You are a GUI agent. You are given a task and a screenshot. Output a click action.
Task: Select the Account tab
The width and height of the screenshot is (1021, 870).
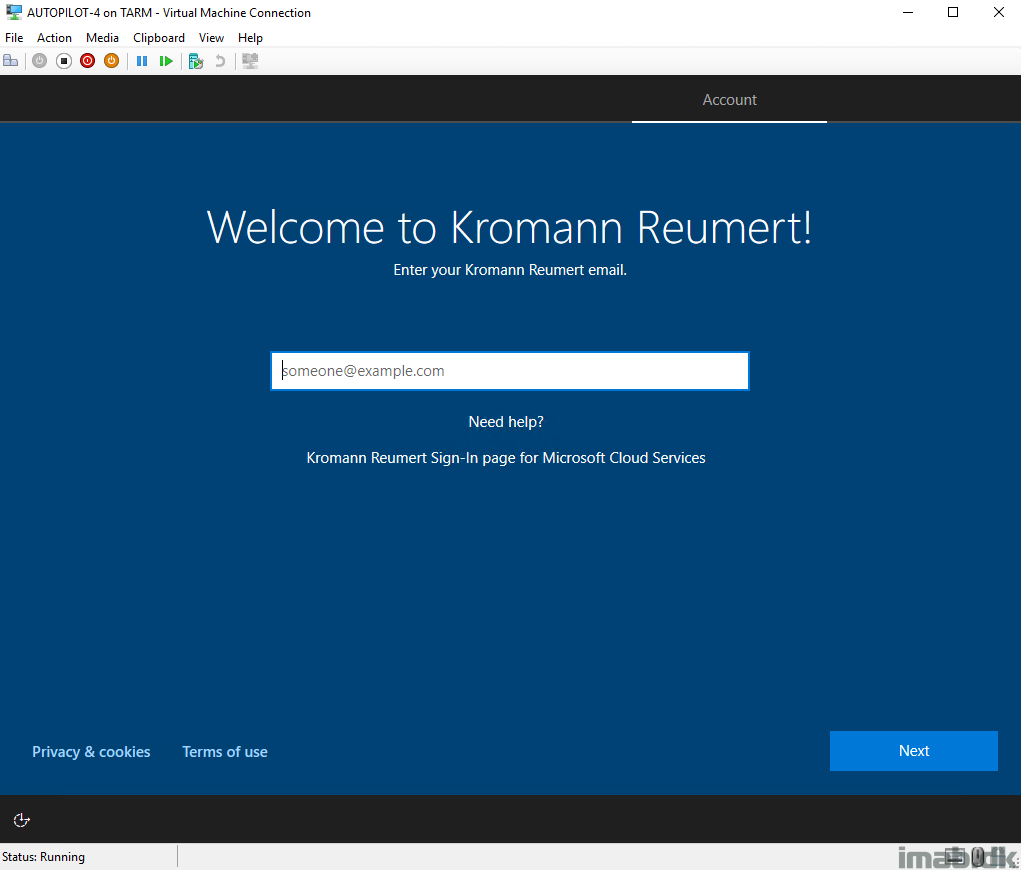729,100
